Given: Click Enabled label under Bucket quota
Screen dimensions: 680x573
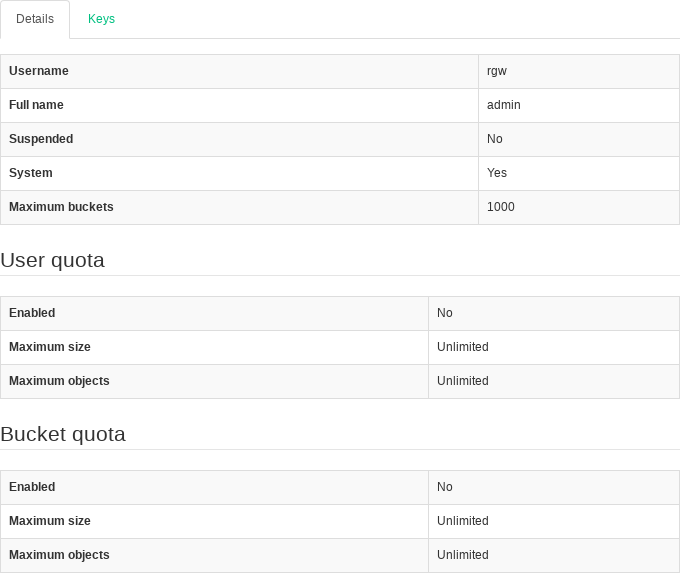Looking at the screenshot, I should (32, 487).
